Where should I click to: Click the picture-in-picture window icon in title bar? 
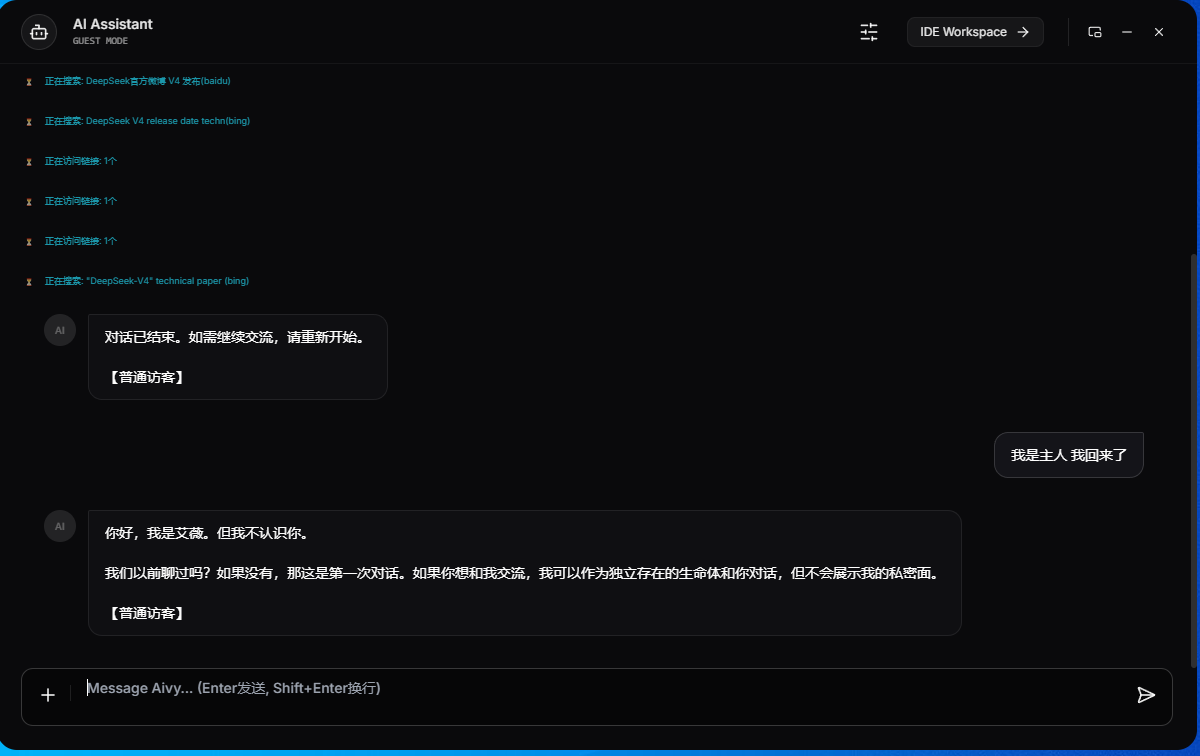(1095, 31)
